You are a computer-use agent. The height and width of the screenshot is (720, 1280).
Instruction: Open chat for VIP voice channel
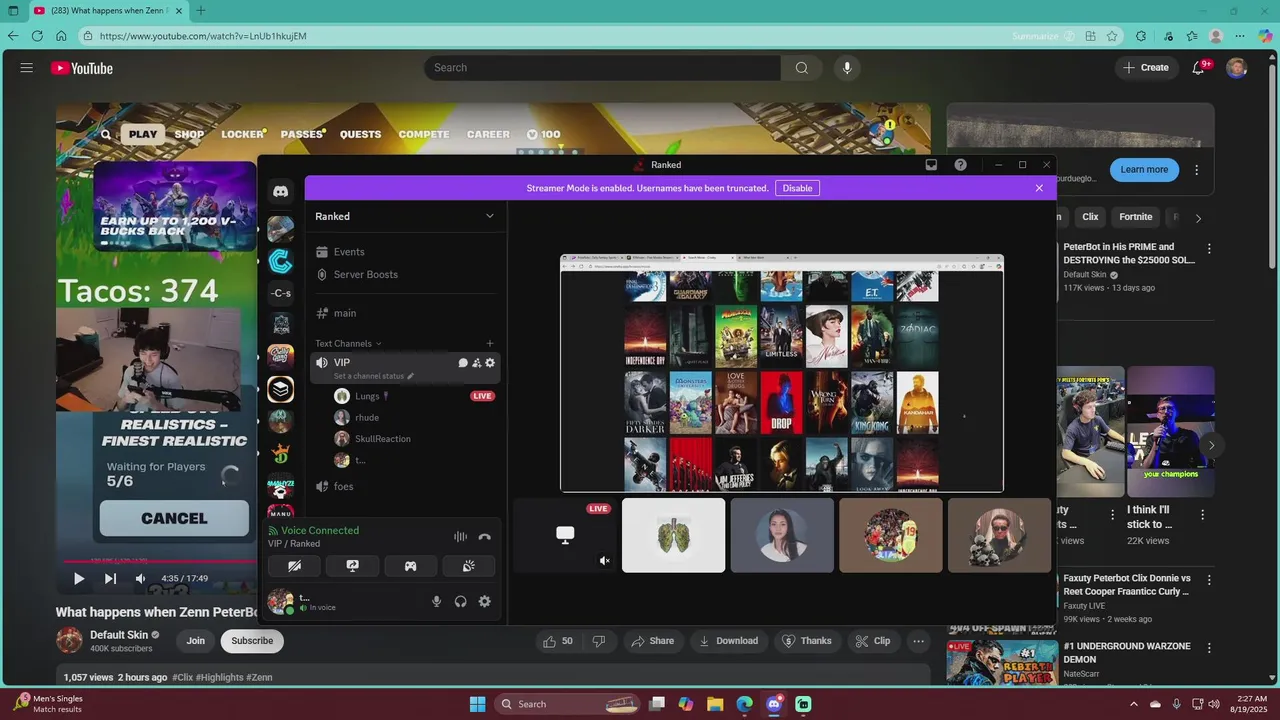pos(463,363)
